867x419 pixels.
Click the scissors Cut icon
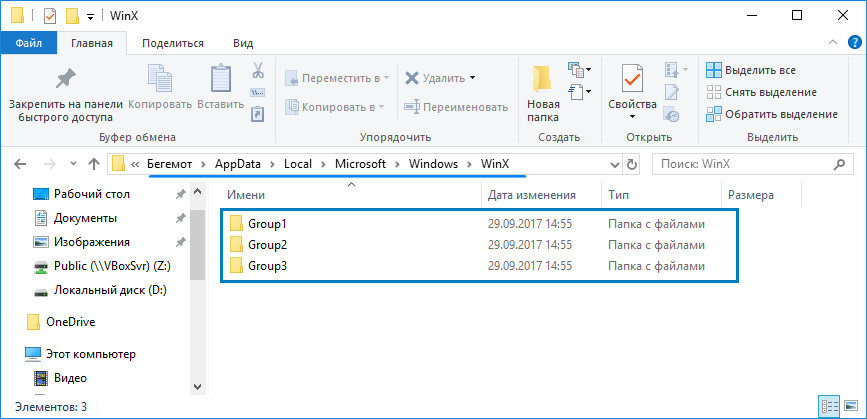[x=258, y=70]
